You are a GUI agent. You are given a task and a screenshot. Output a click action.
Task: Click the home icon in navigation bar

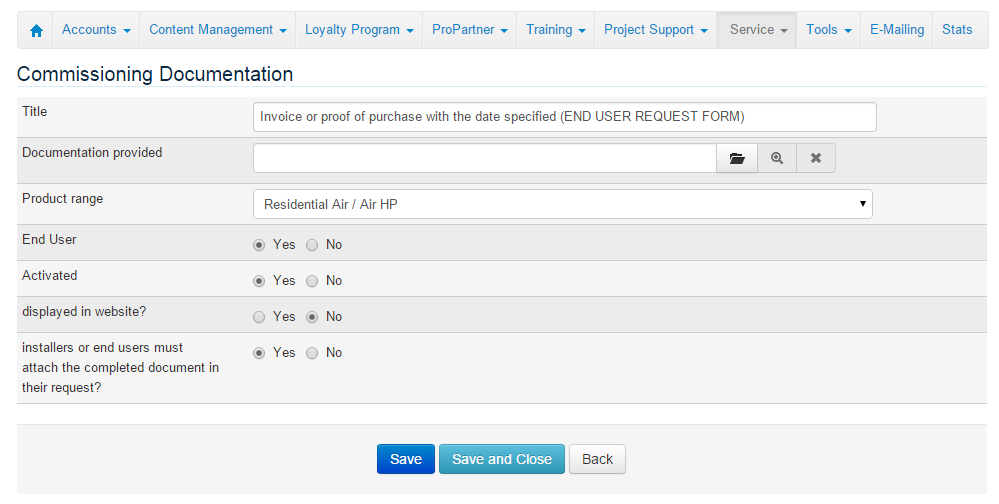coord(36,30)
